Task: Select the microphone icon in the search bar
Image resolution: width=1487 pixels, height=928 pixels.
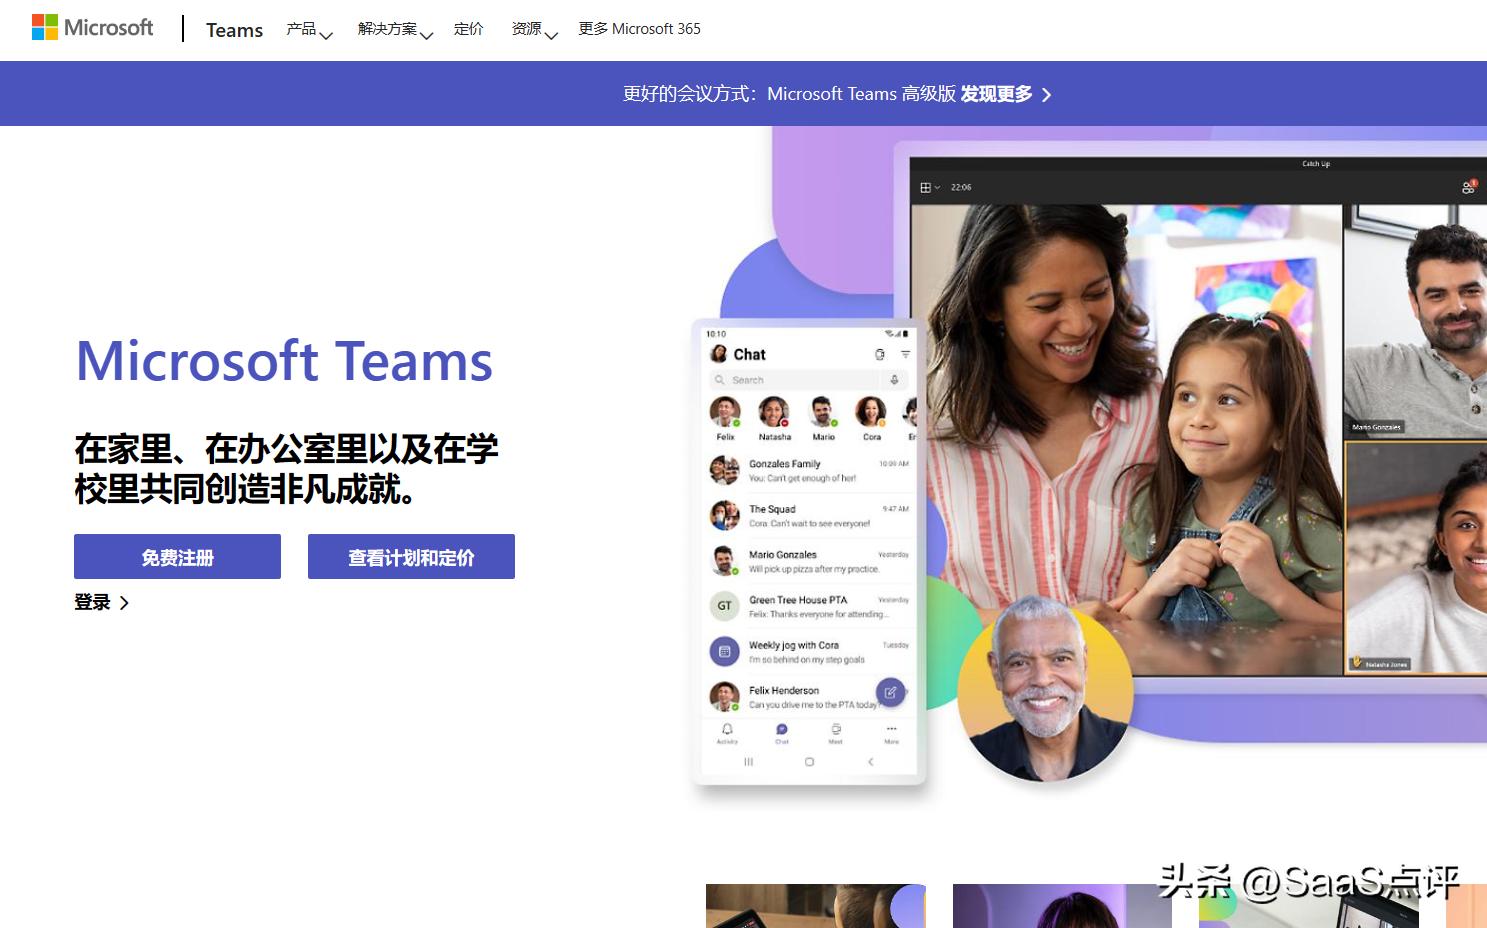Action: [895, 380]
